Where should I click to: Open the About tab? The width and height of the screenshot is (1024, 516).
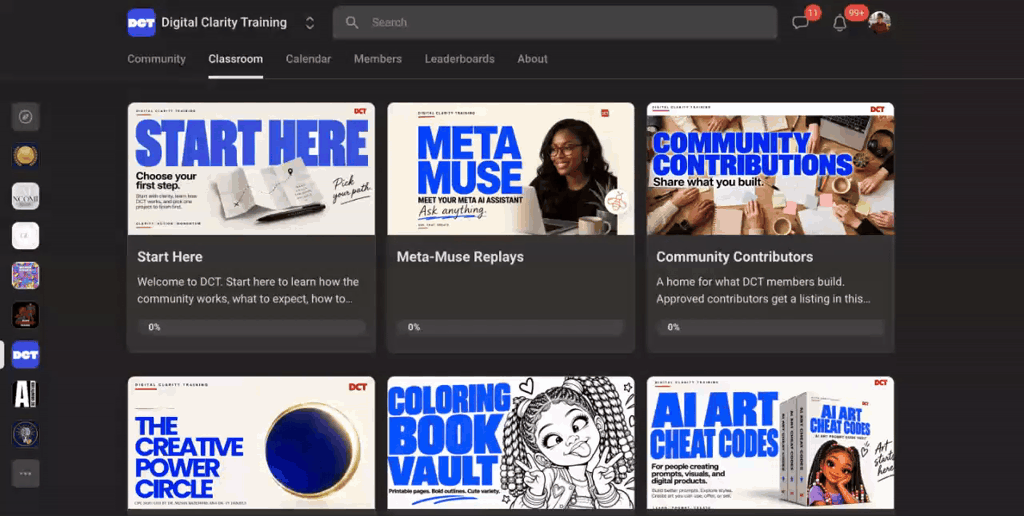point(532,59)
